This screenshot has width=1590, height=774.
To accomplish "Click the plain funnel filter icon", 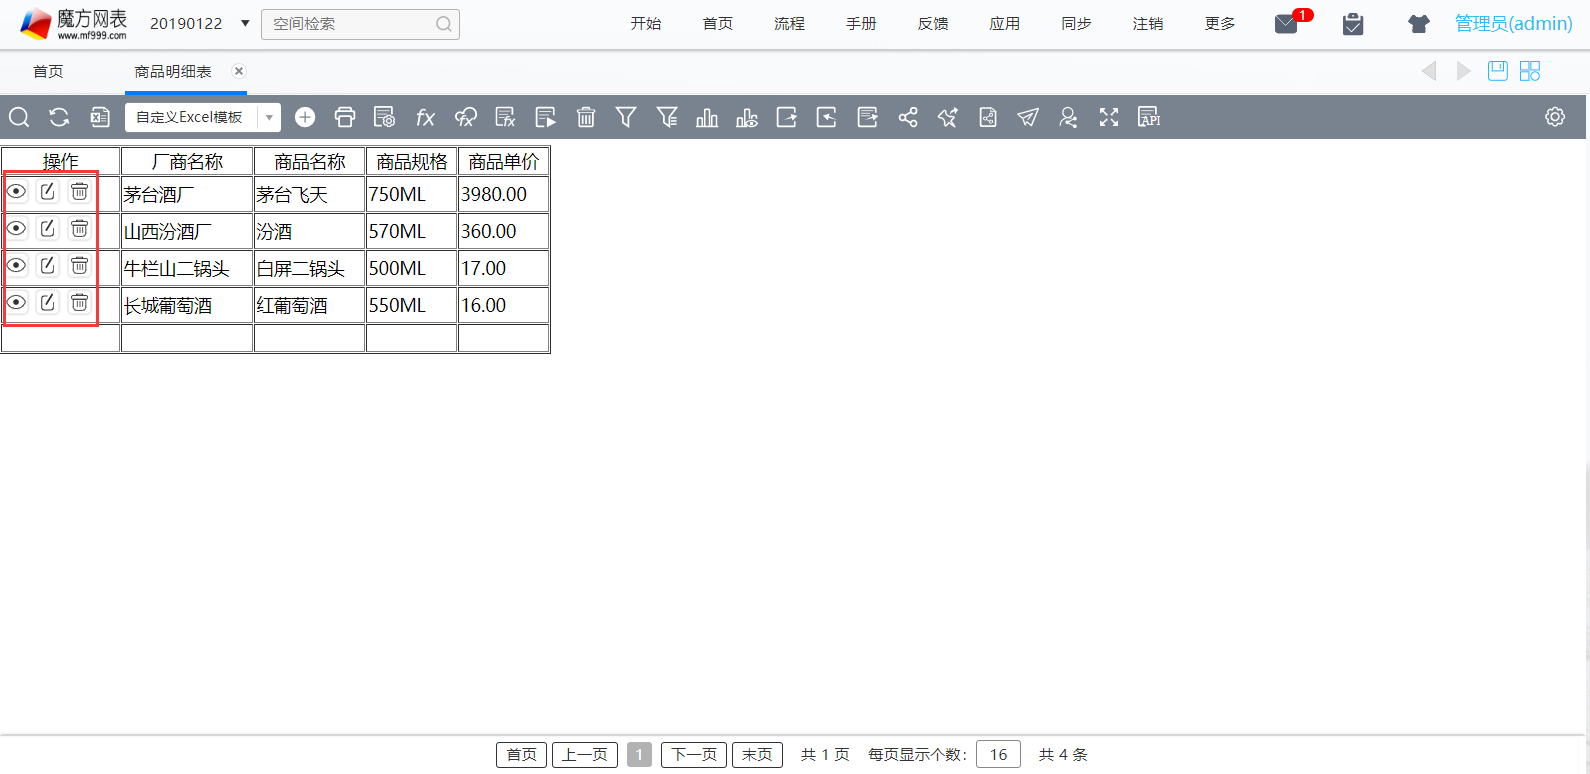I will (x=626, y=117).
